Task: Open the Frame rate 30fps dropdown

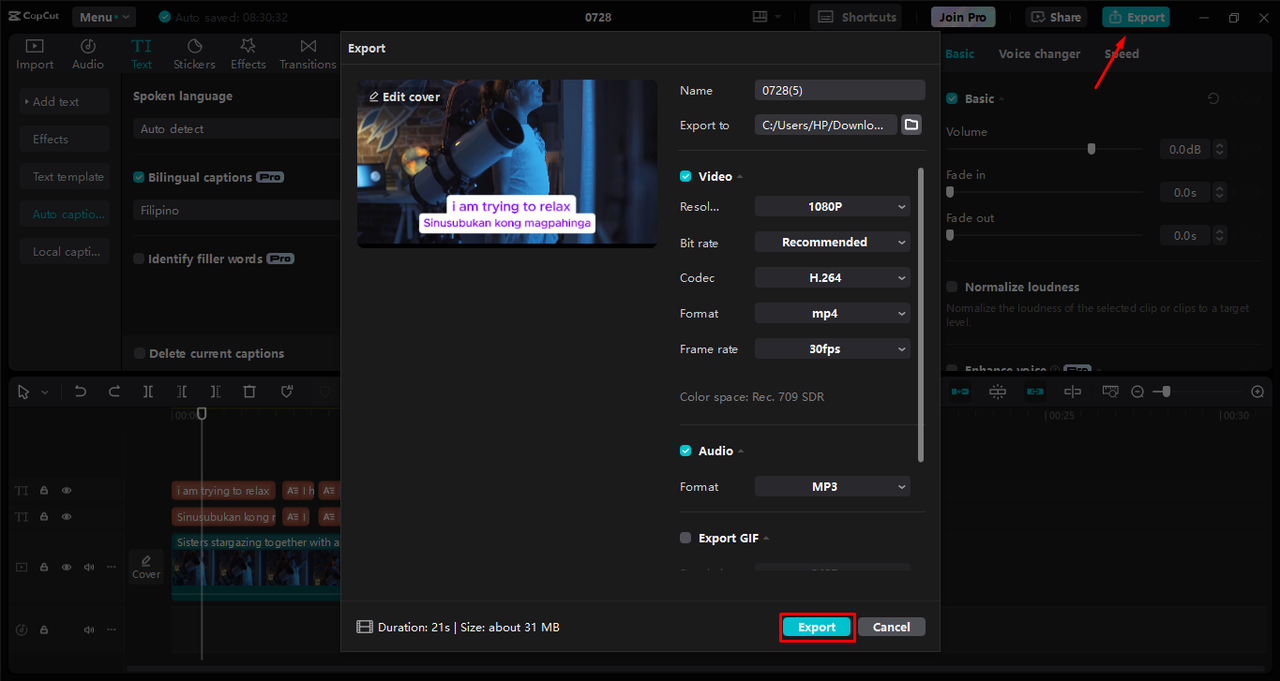Action: (832, 349)
